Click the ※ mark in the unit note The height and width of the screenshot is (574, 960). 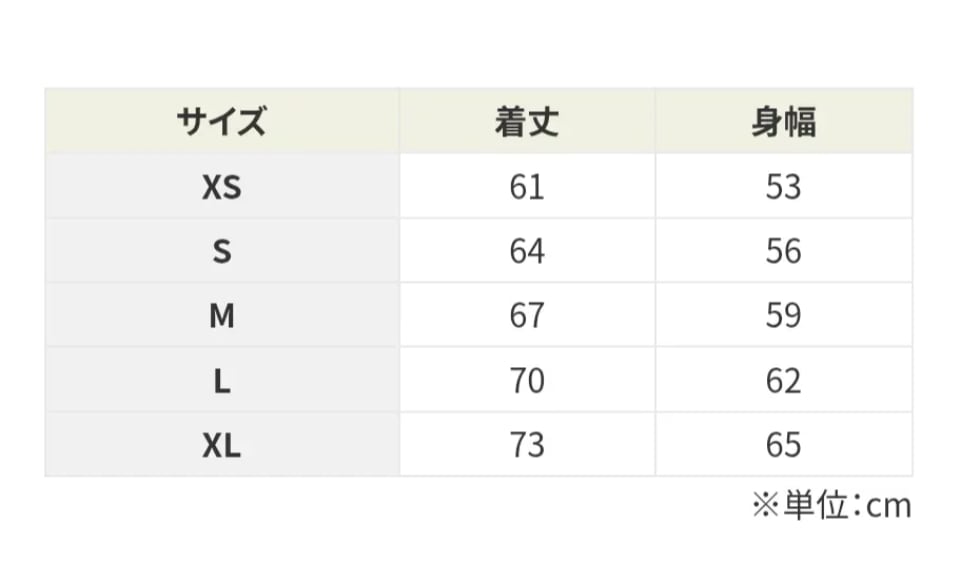(765, 506)
